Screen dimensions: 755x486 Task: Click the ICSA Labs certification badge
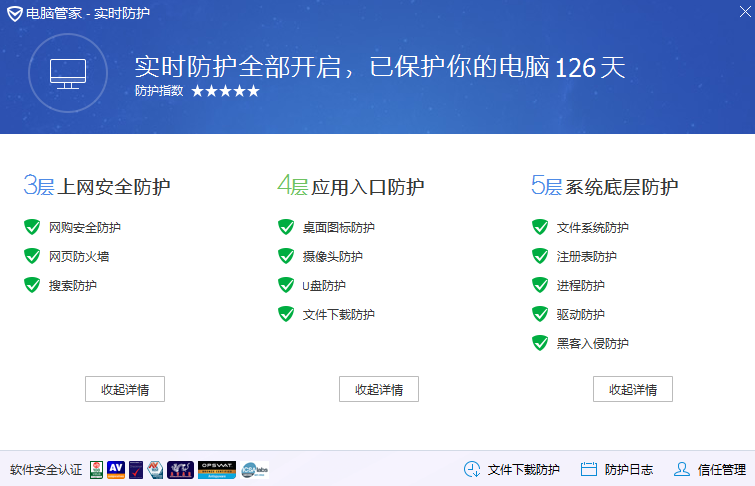(255, 470)
